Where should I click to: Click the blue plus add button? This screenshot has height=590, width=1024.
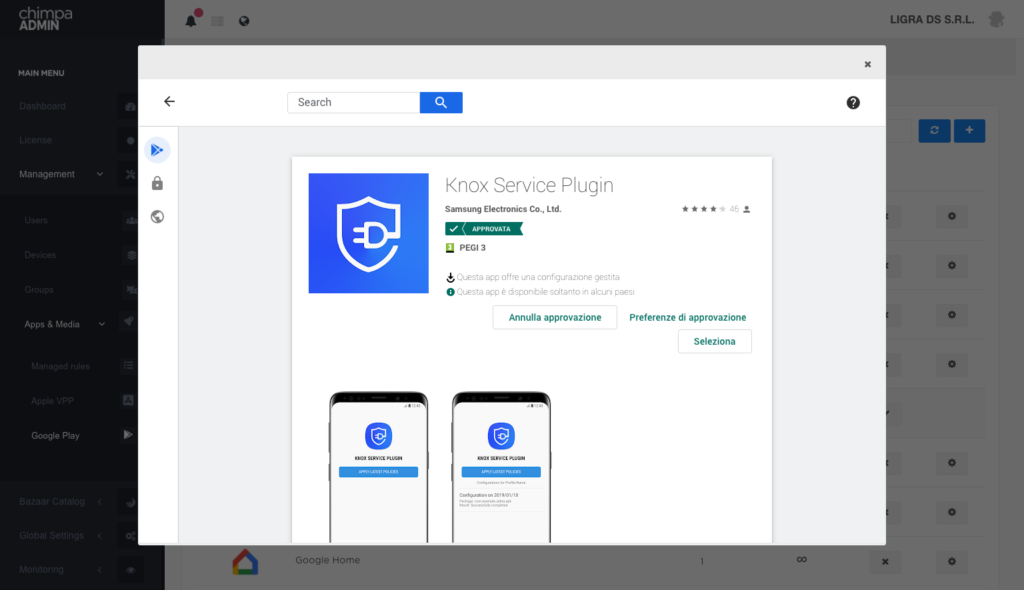pos(969,131)
